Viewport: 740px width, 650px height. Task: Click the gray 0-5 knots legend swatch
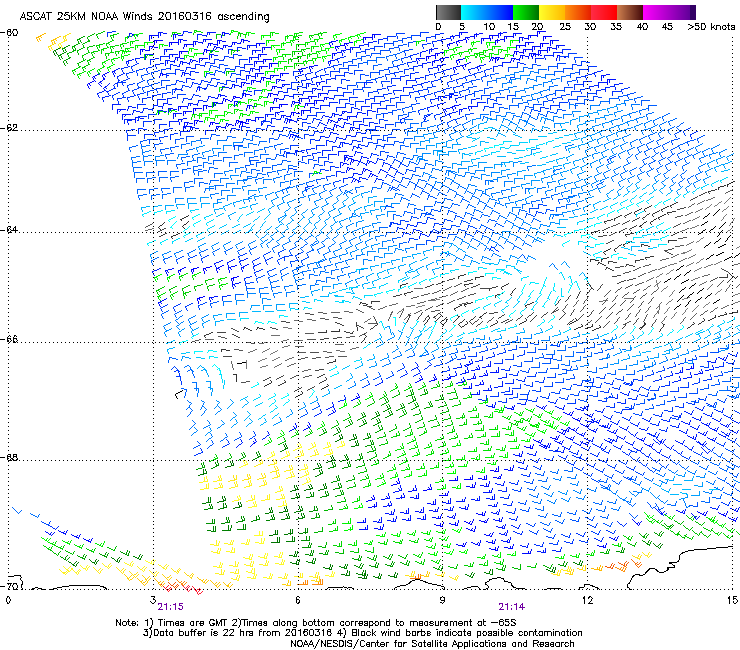(448, 12)
